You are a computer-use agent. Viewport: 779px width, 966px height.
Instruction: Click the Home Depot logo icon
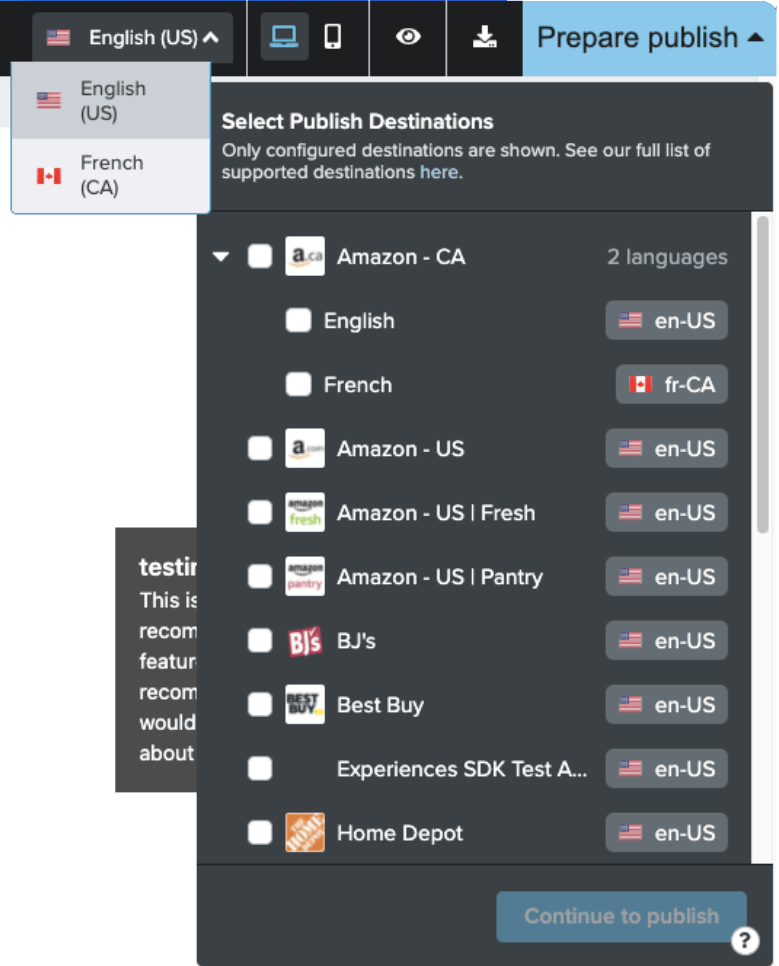tap(304, 832)
